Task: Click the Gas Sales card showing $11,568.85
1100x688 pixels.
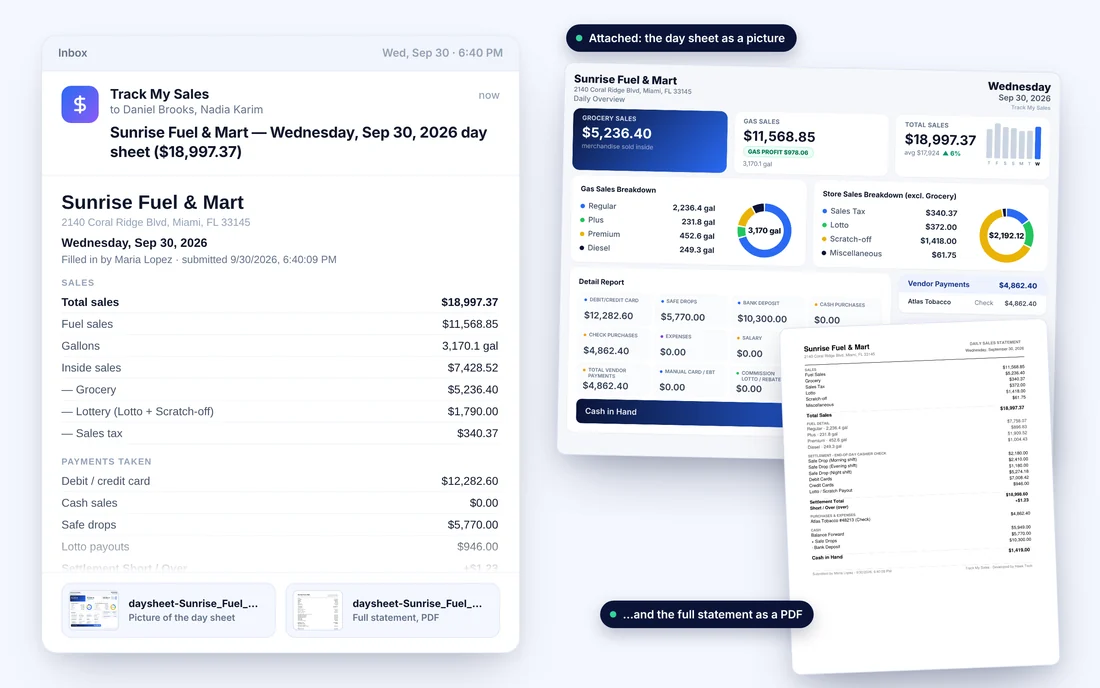Action: coord(810,143)
